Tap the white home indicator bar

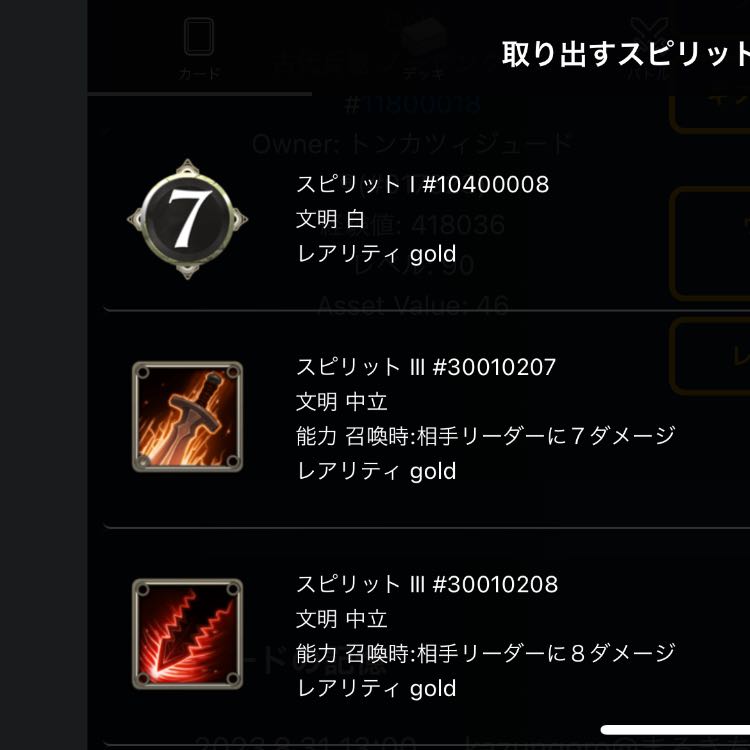675,729
